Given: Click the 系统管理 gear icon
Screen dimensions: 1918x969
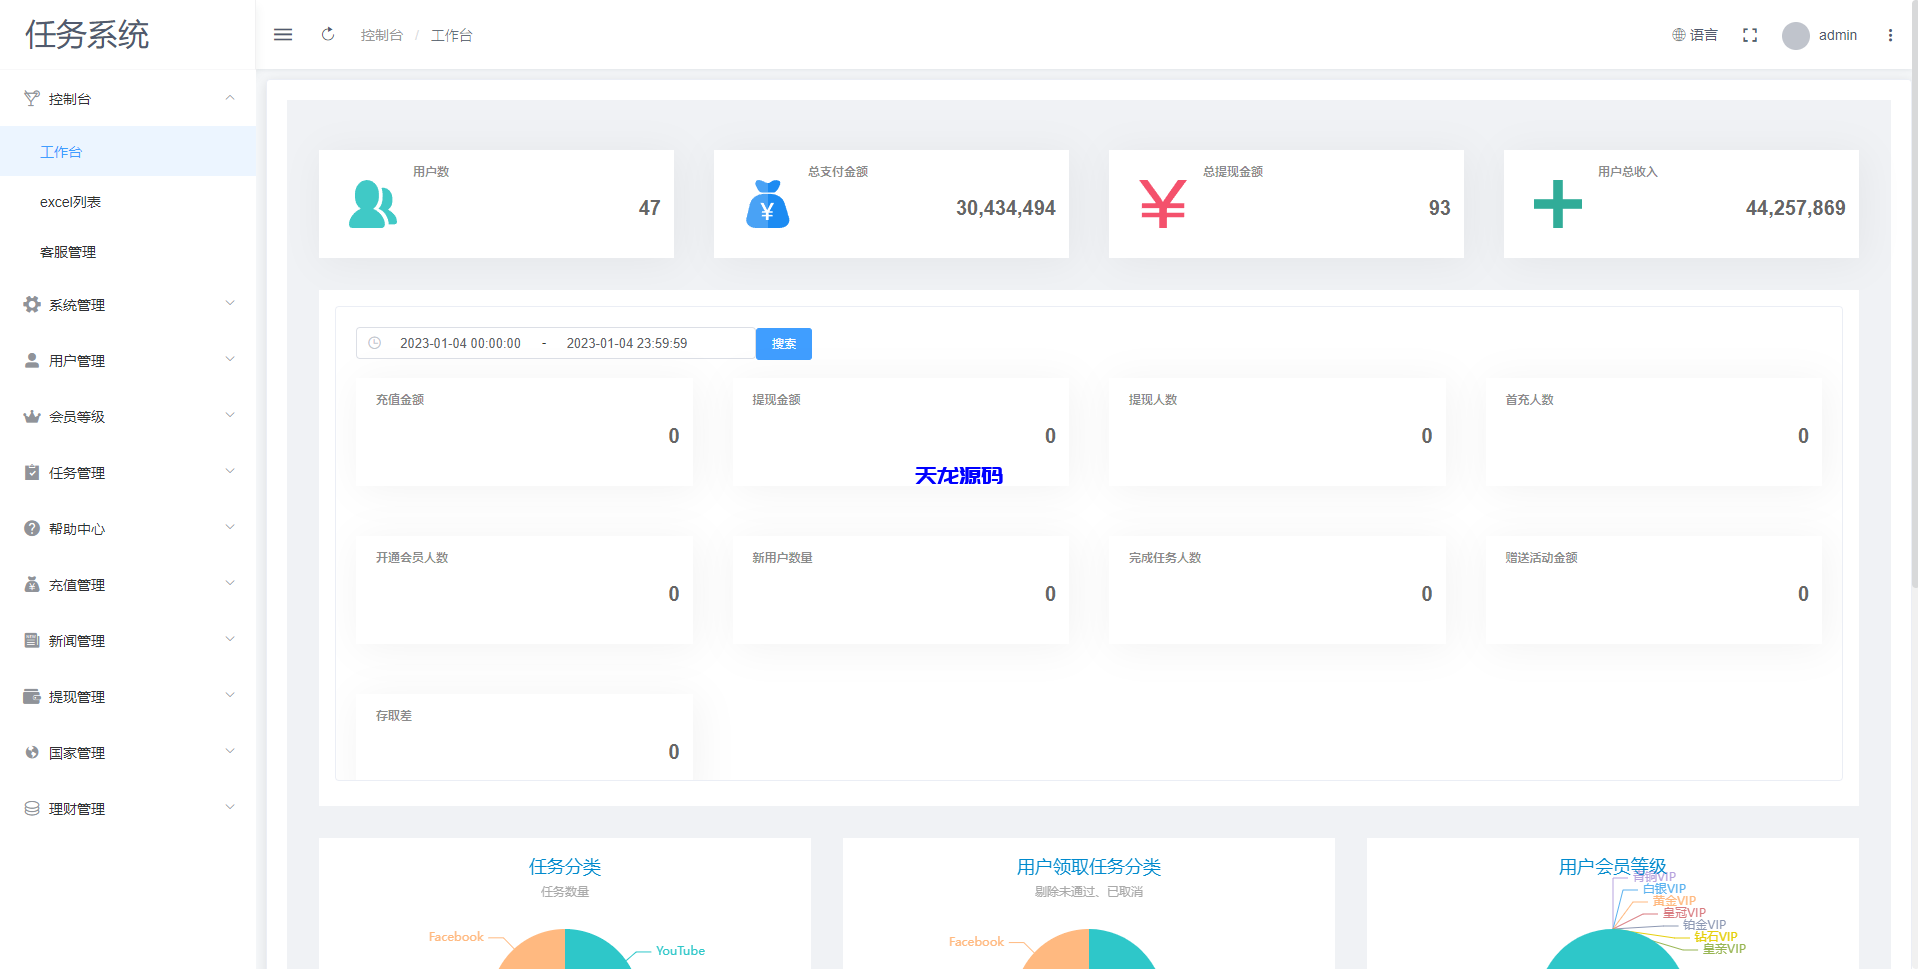Looking at the screenshot, I should pyautogui.click(x=32, y=304).
